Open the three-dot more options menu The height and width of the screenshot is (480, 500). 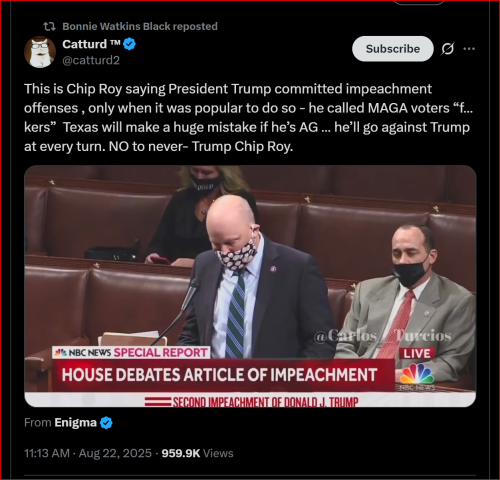[x=469, y=49]
